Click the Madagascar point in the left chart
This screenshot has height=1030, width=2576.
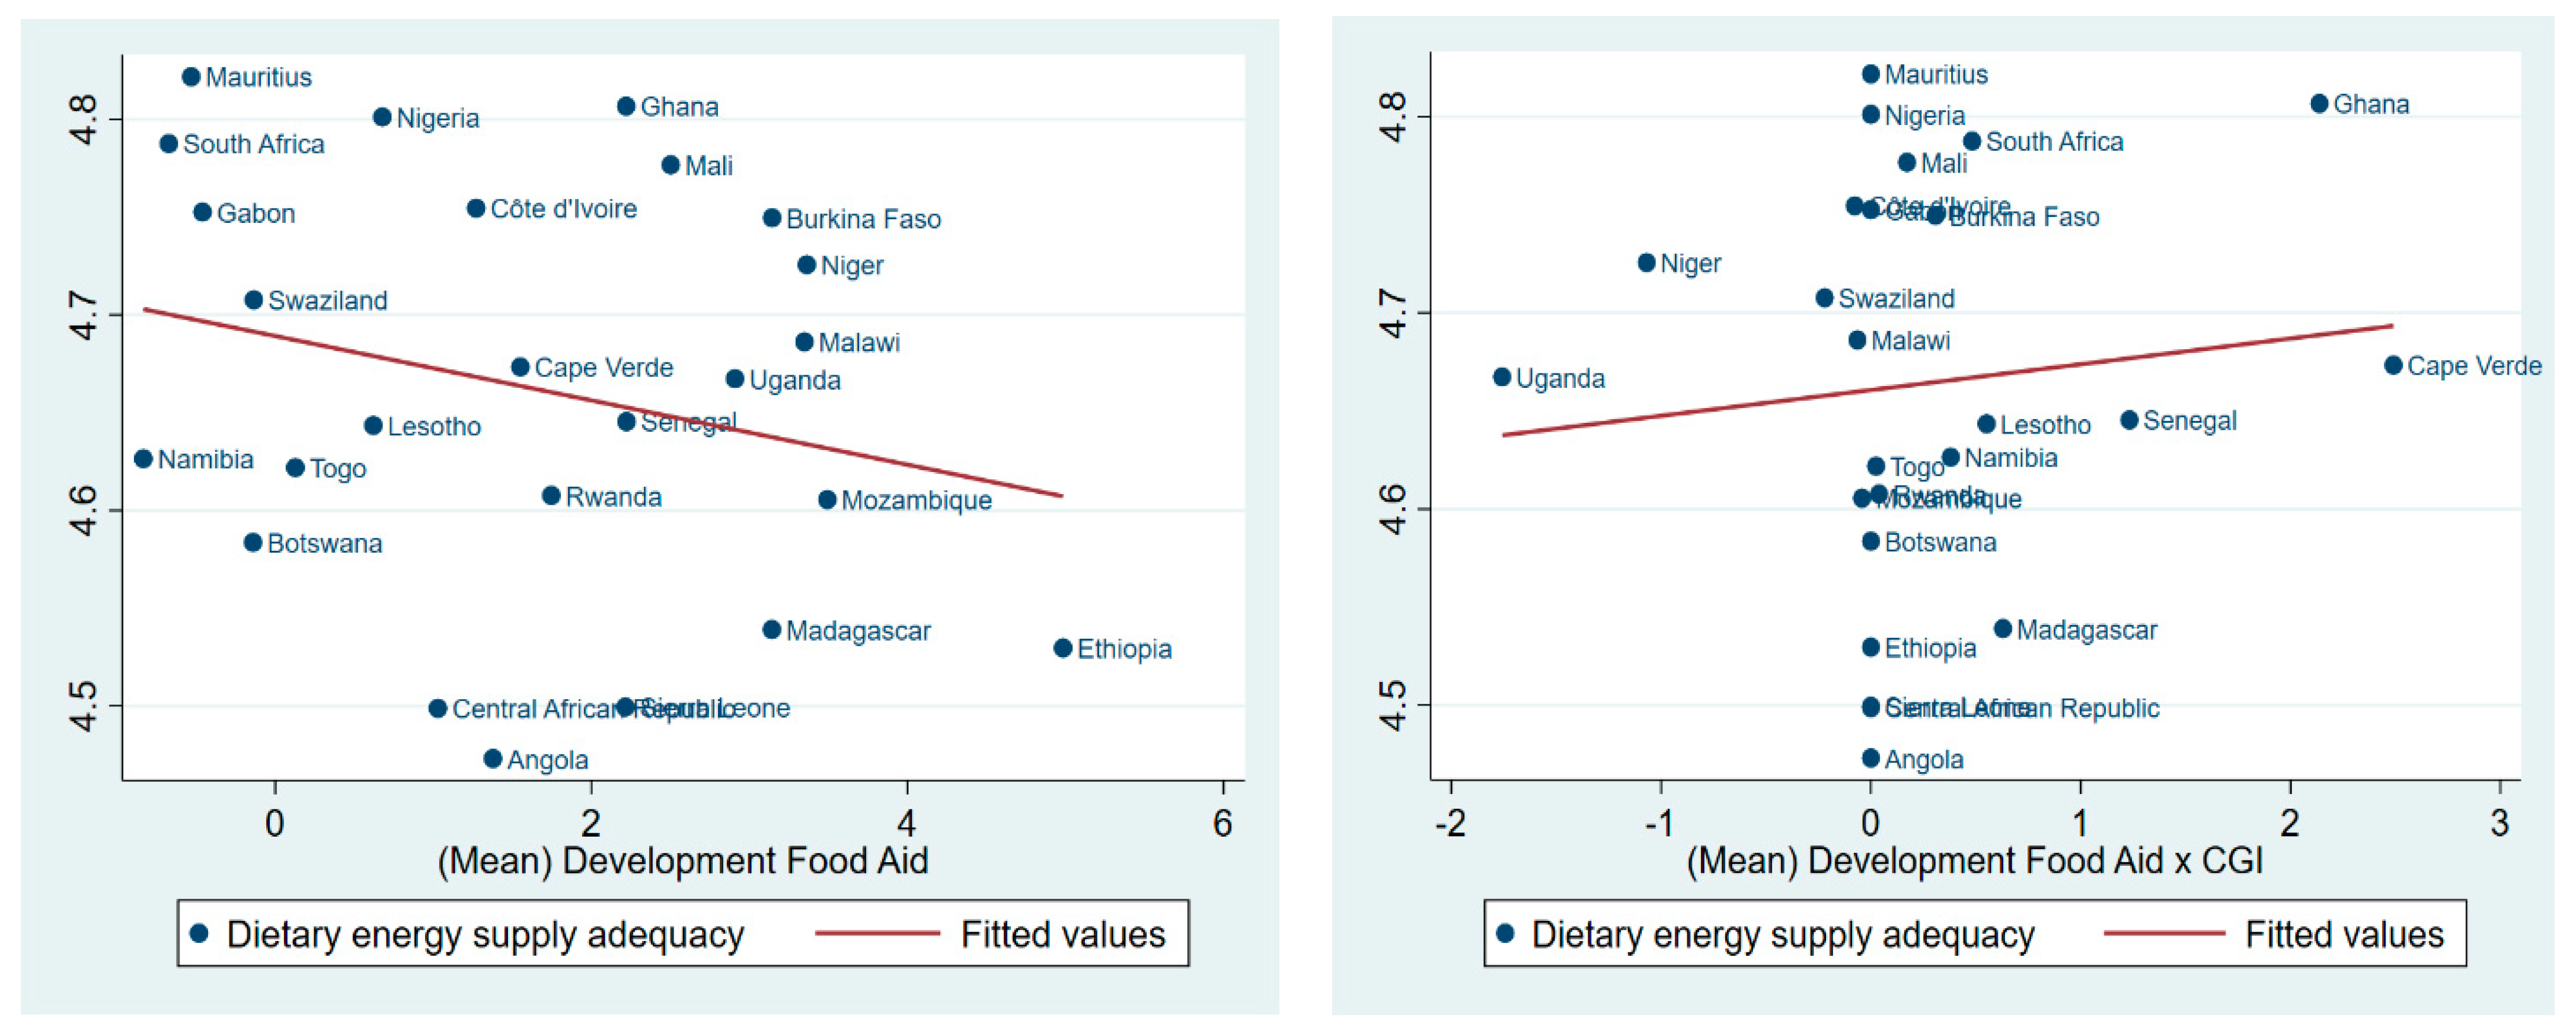pyautogui.click(x=771, y=629)
